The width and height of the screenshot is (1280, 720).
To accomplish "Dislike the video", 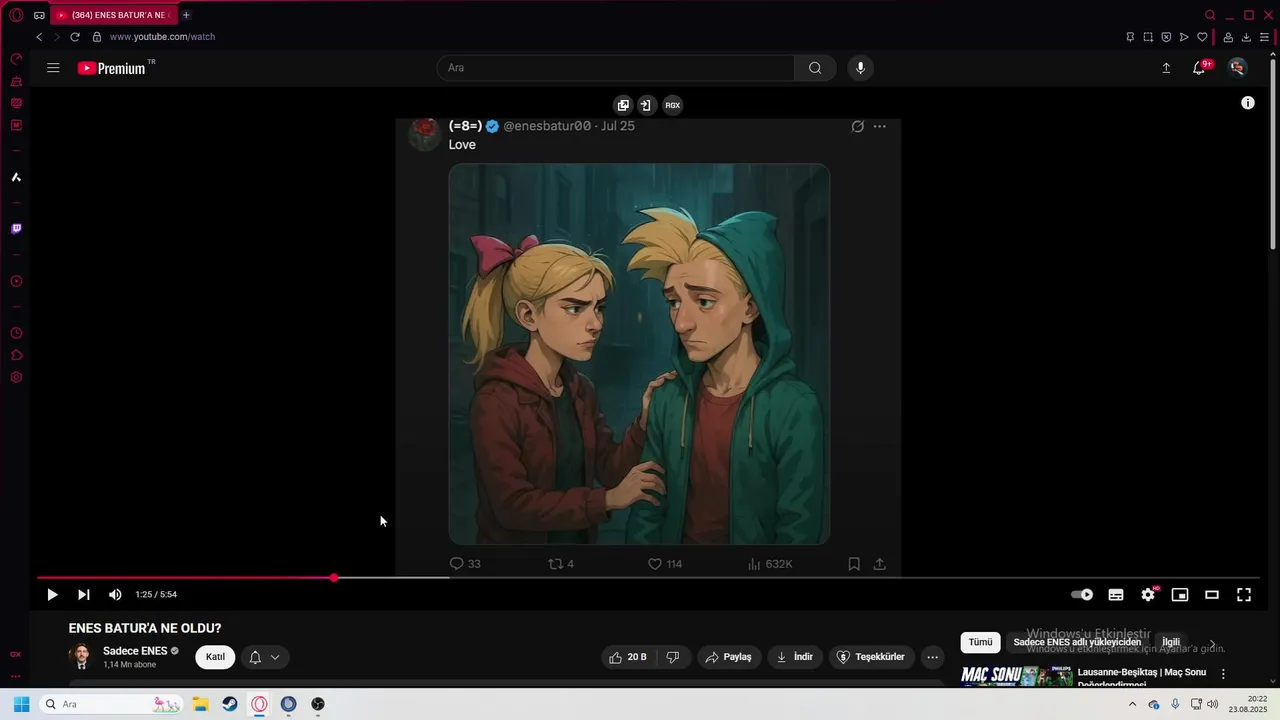I will tap(673, 657).
